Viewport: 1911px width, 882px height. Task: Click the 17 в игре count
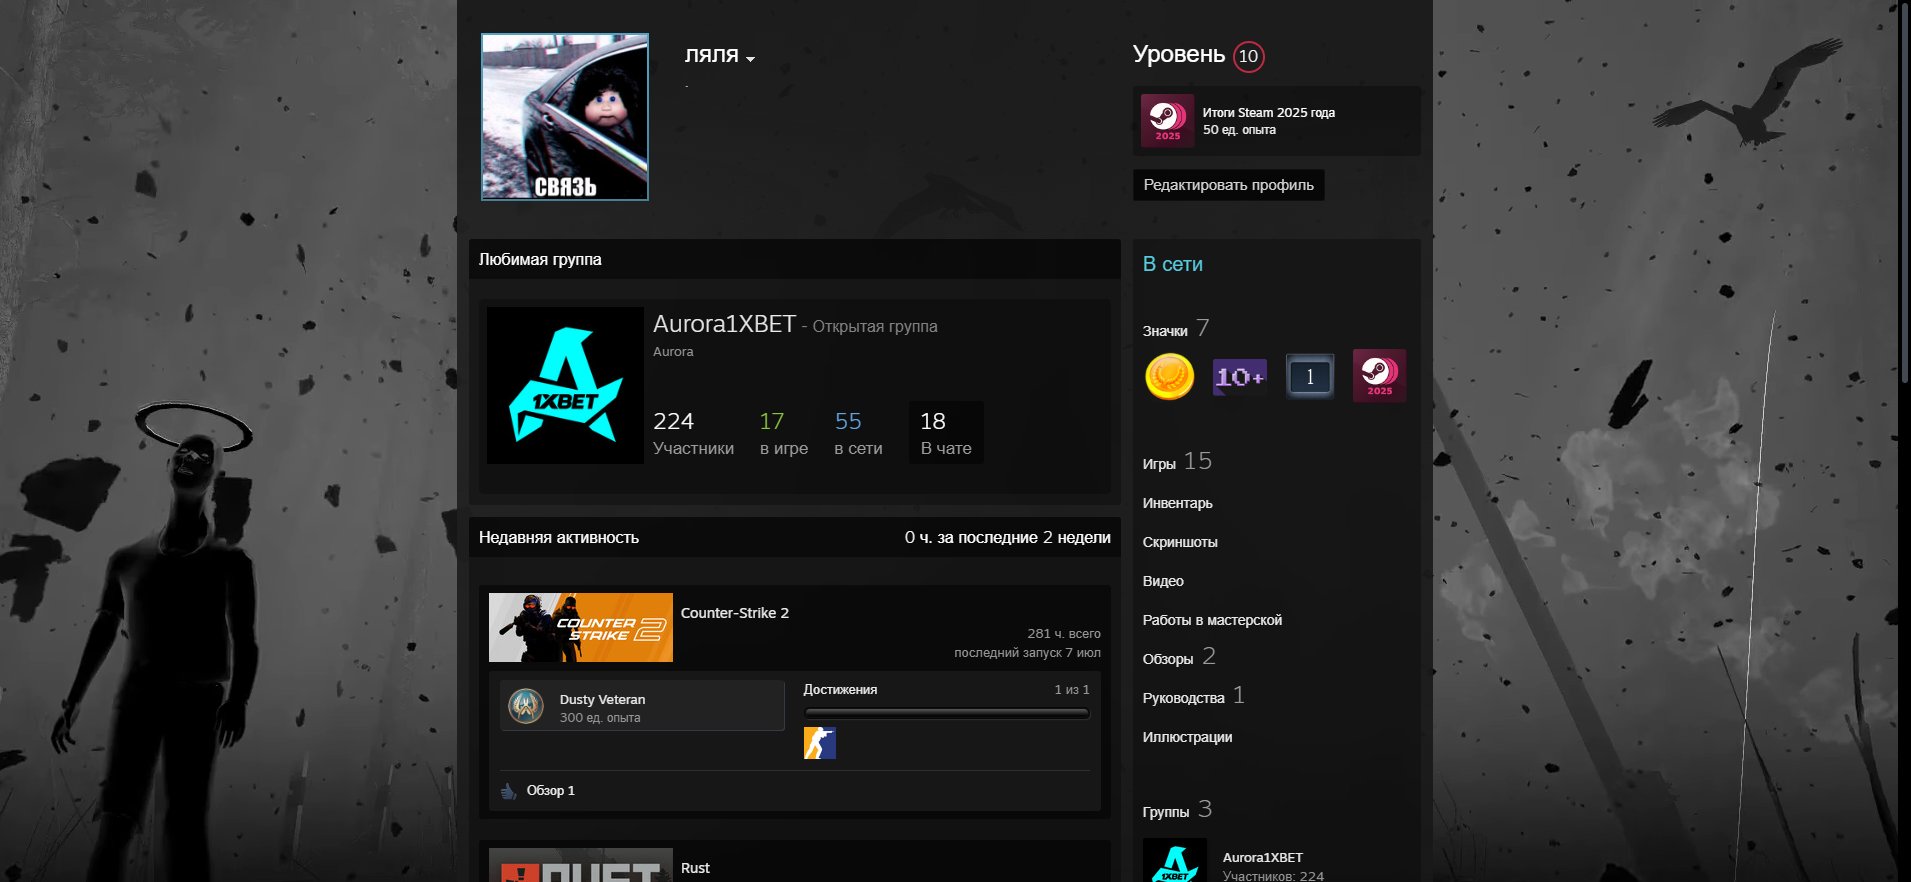[x=783, y=433]
